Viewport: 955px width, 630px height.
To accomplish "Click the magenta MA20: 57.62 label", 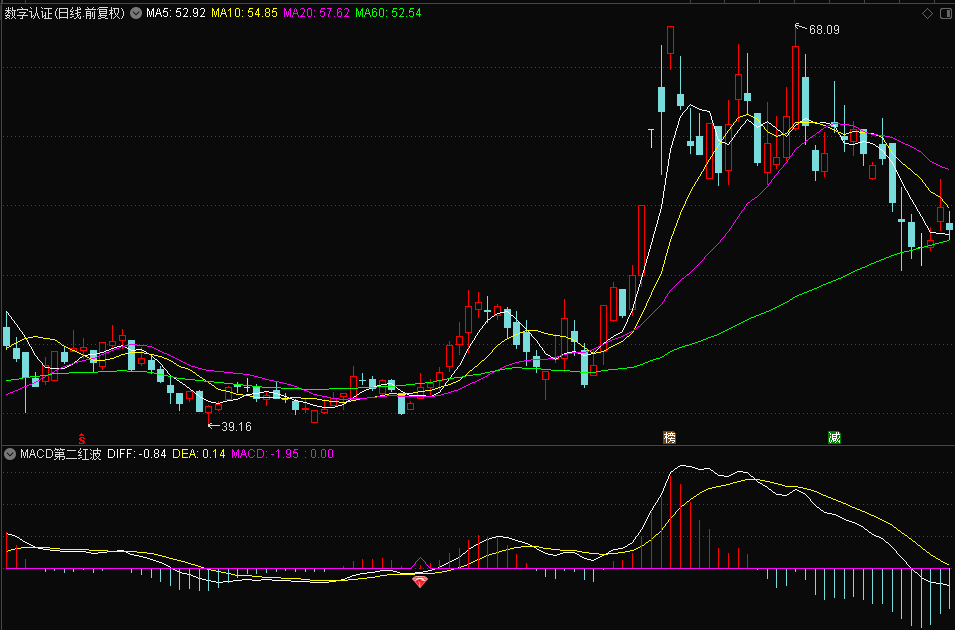I will click(x=316, y=14).
